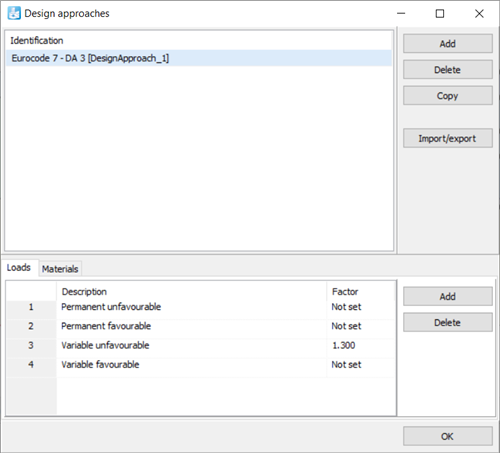This screenshot has height=453, width=500.
Task: Add a new load factor row
Action: (448, 296)
